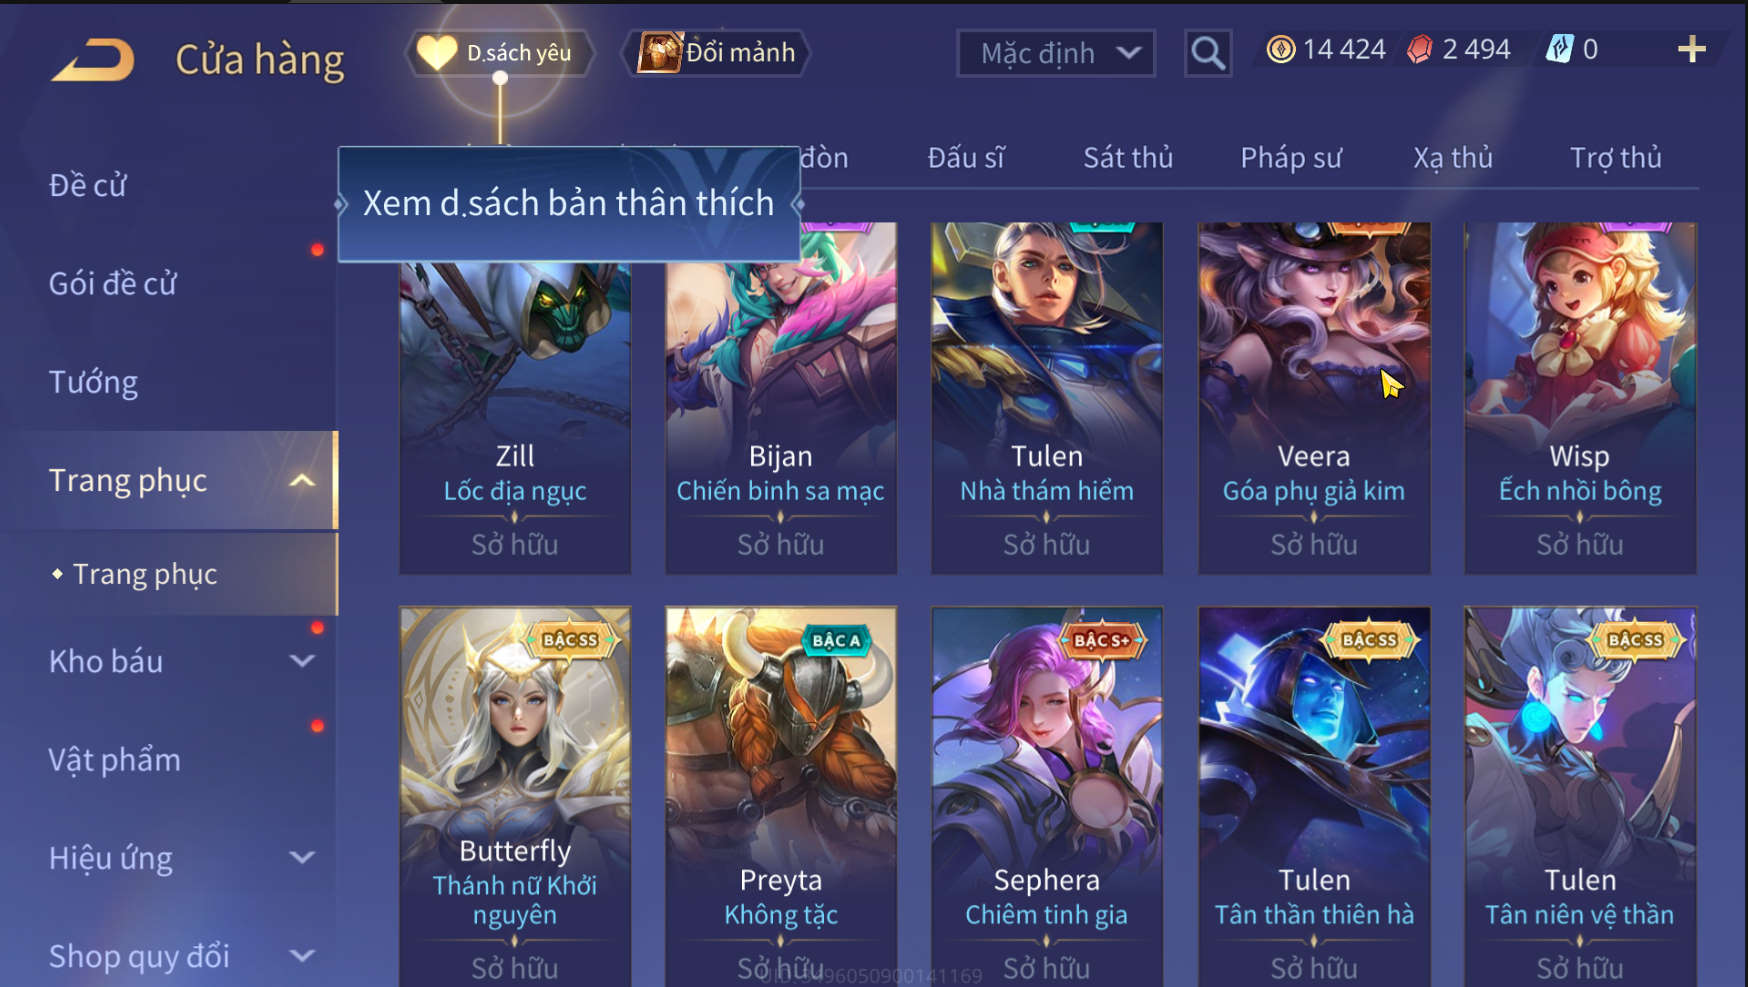Open Gói đề cử in sidebar

tap(113, 284)
